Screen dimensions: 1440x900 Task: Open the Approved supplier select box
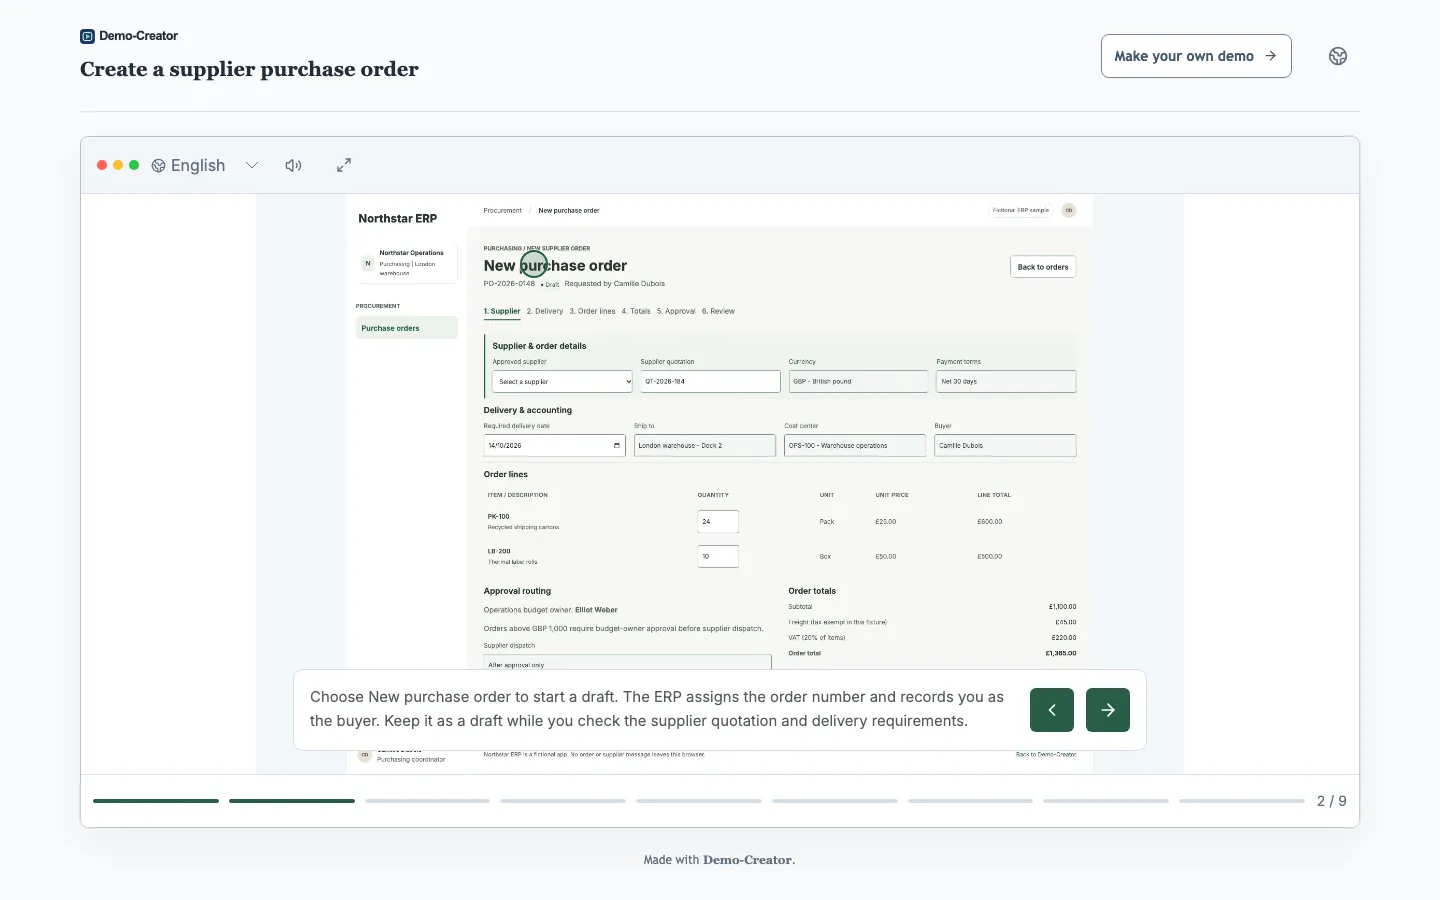point(563,382)
